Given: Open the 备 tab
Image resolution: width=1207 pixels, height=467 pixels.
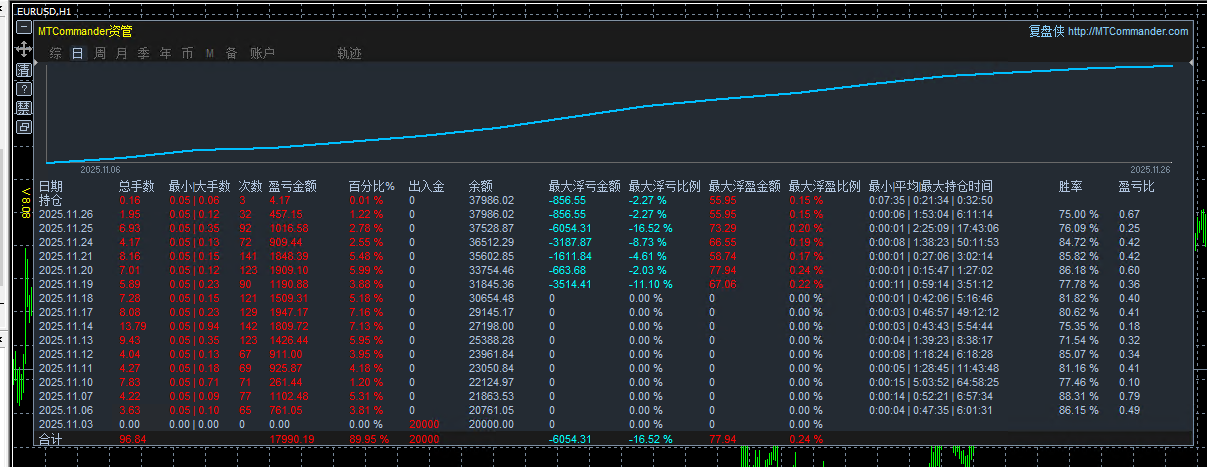Looking at the screenshot, I should tap(232, 53).
